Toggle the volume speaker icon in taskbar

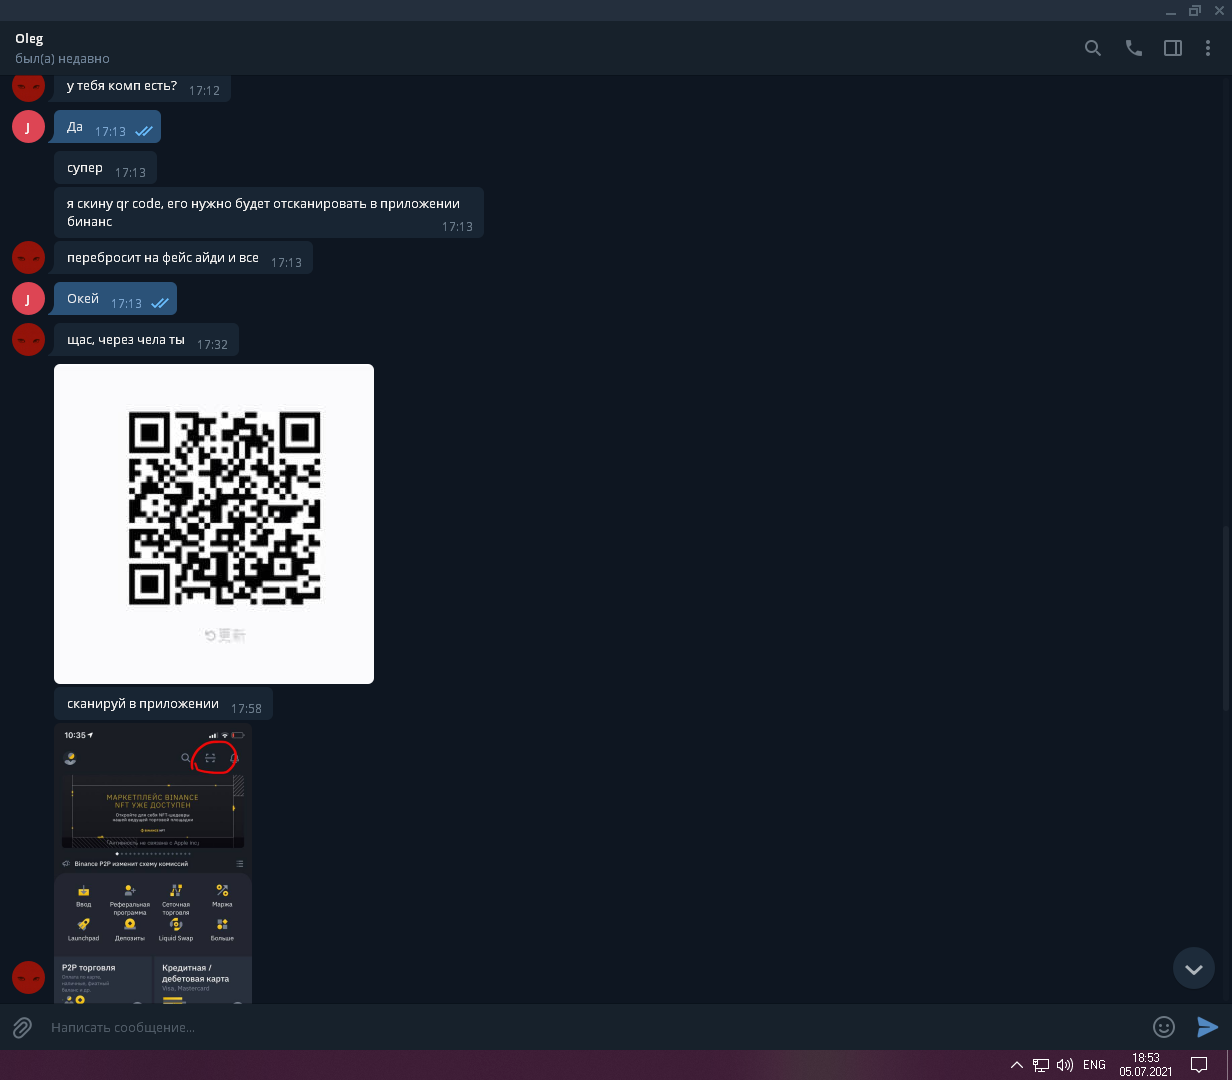pos(1065,1065)
